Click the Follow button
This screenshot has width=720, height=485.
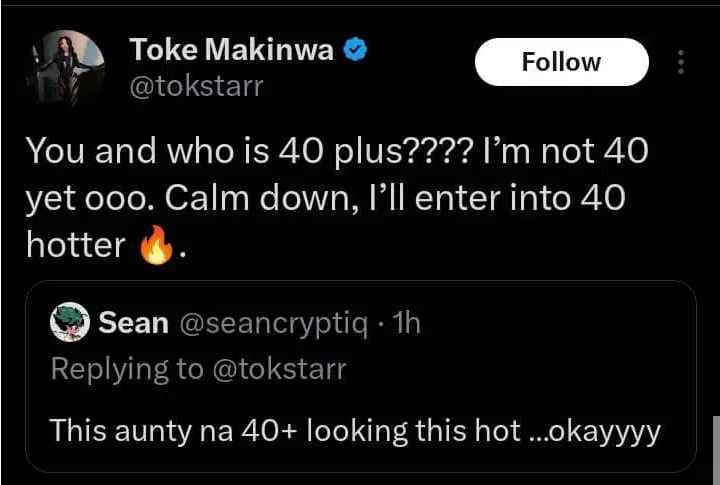click(x=562, y=62)
